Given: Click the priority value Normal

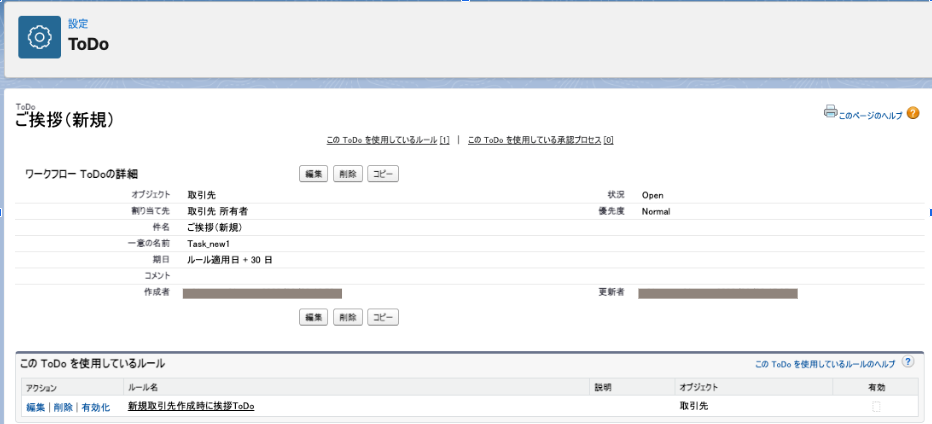Looking at the screenshot, I should (x=656, y=212).
